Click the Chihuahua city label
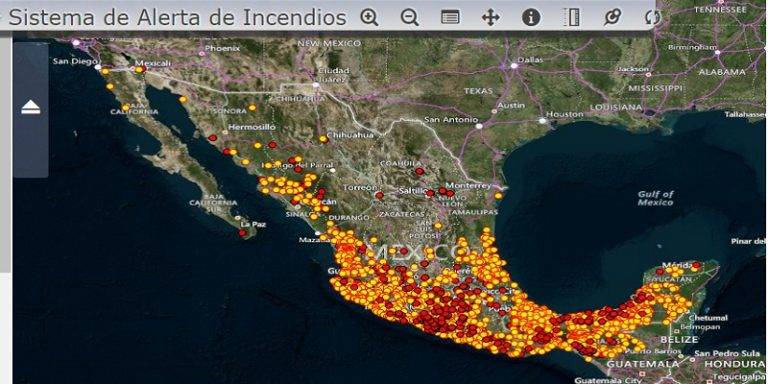The width and height of the screenshot is (768, 384). pyautogui.click(x=350, y=135)
